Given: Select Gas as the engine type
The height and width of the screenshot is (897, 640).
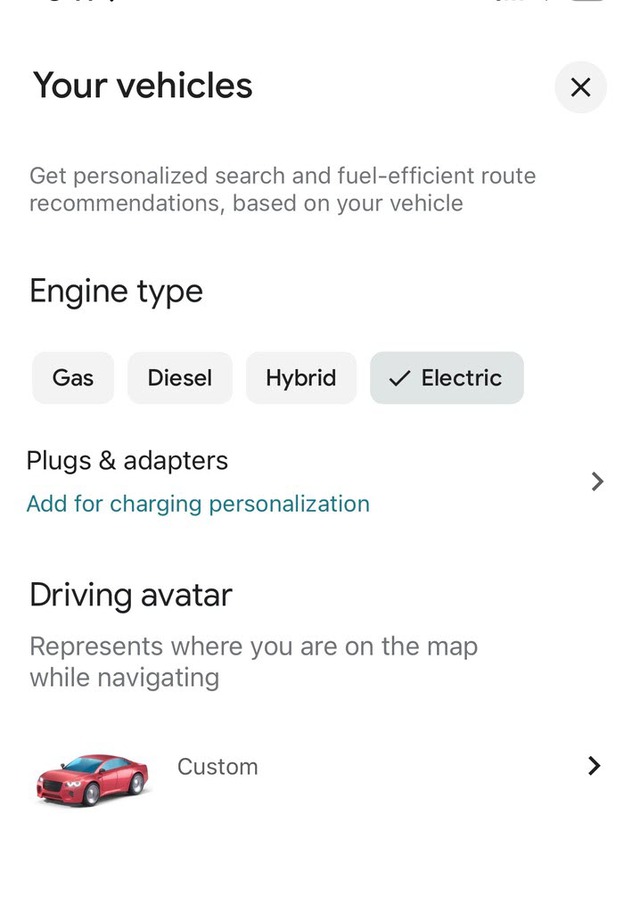Looking at the screenshot, I should pyautogui.click(x=72, y=378).
